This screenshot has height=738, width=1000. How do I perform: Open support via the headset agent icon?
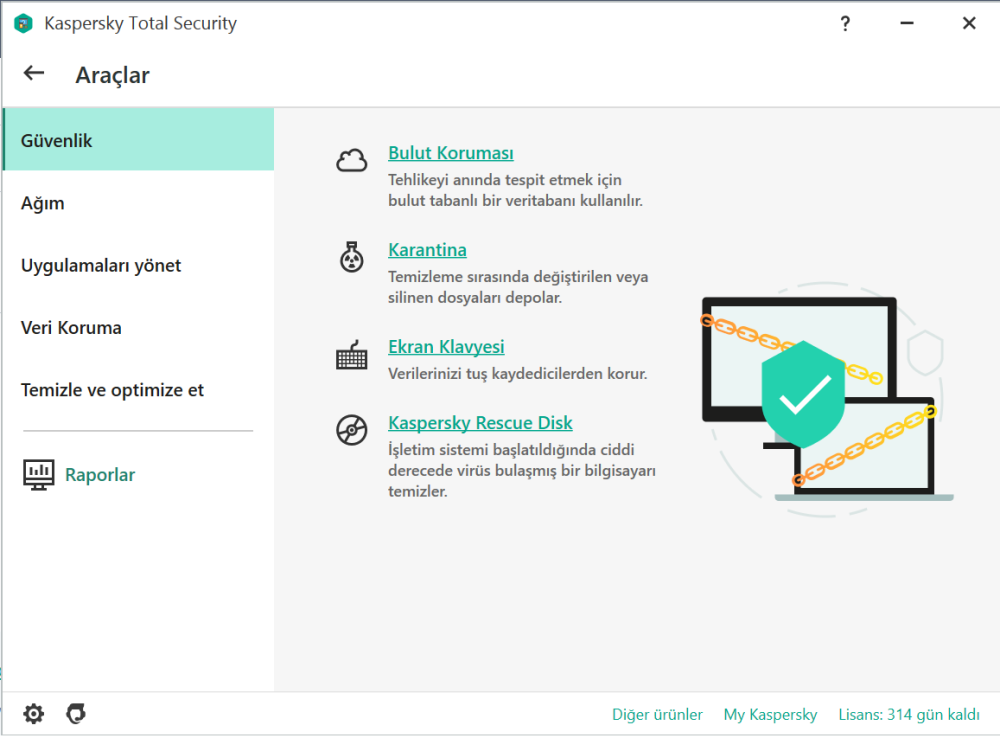[x=76, y=714]
